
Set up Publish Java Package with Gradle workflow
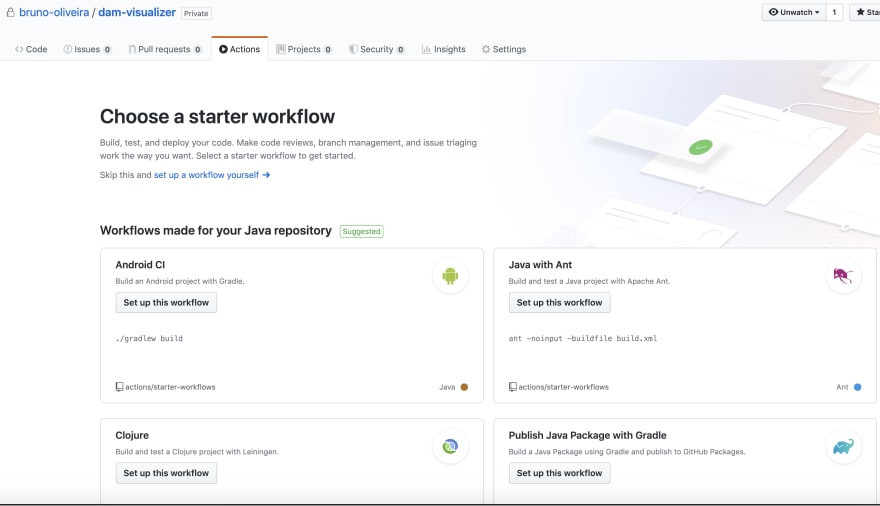pos(560,473)
